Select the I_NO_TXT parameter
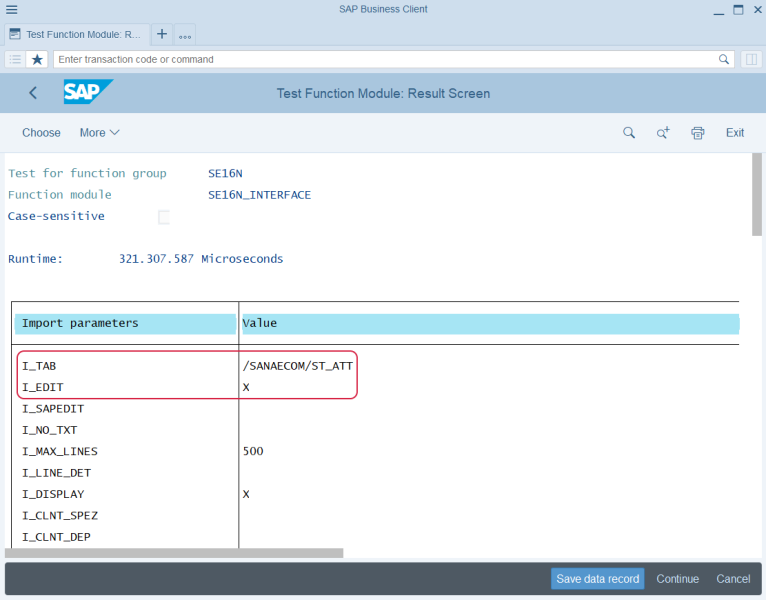This screenshot has height=600, width=766. click(x=49, y=430)
